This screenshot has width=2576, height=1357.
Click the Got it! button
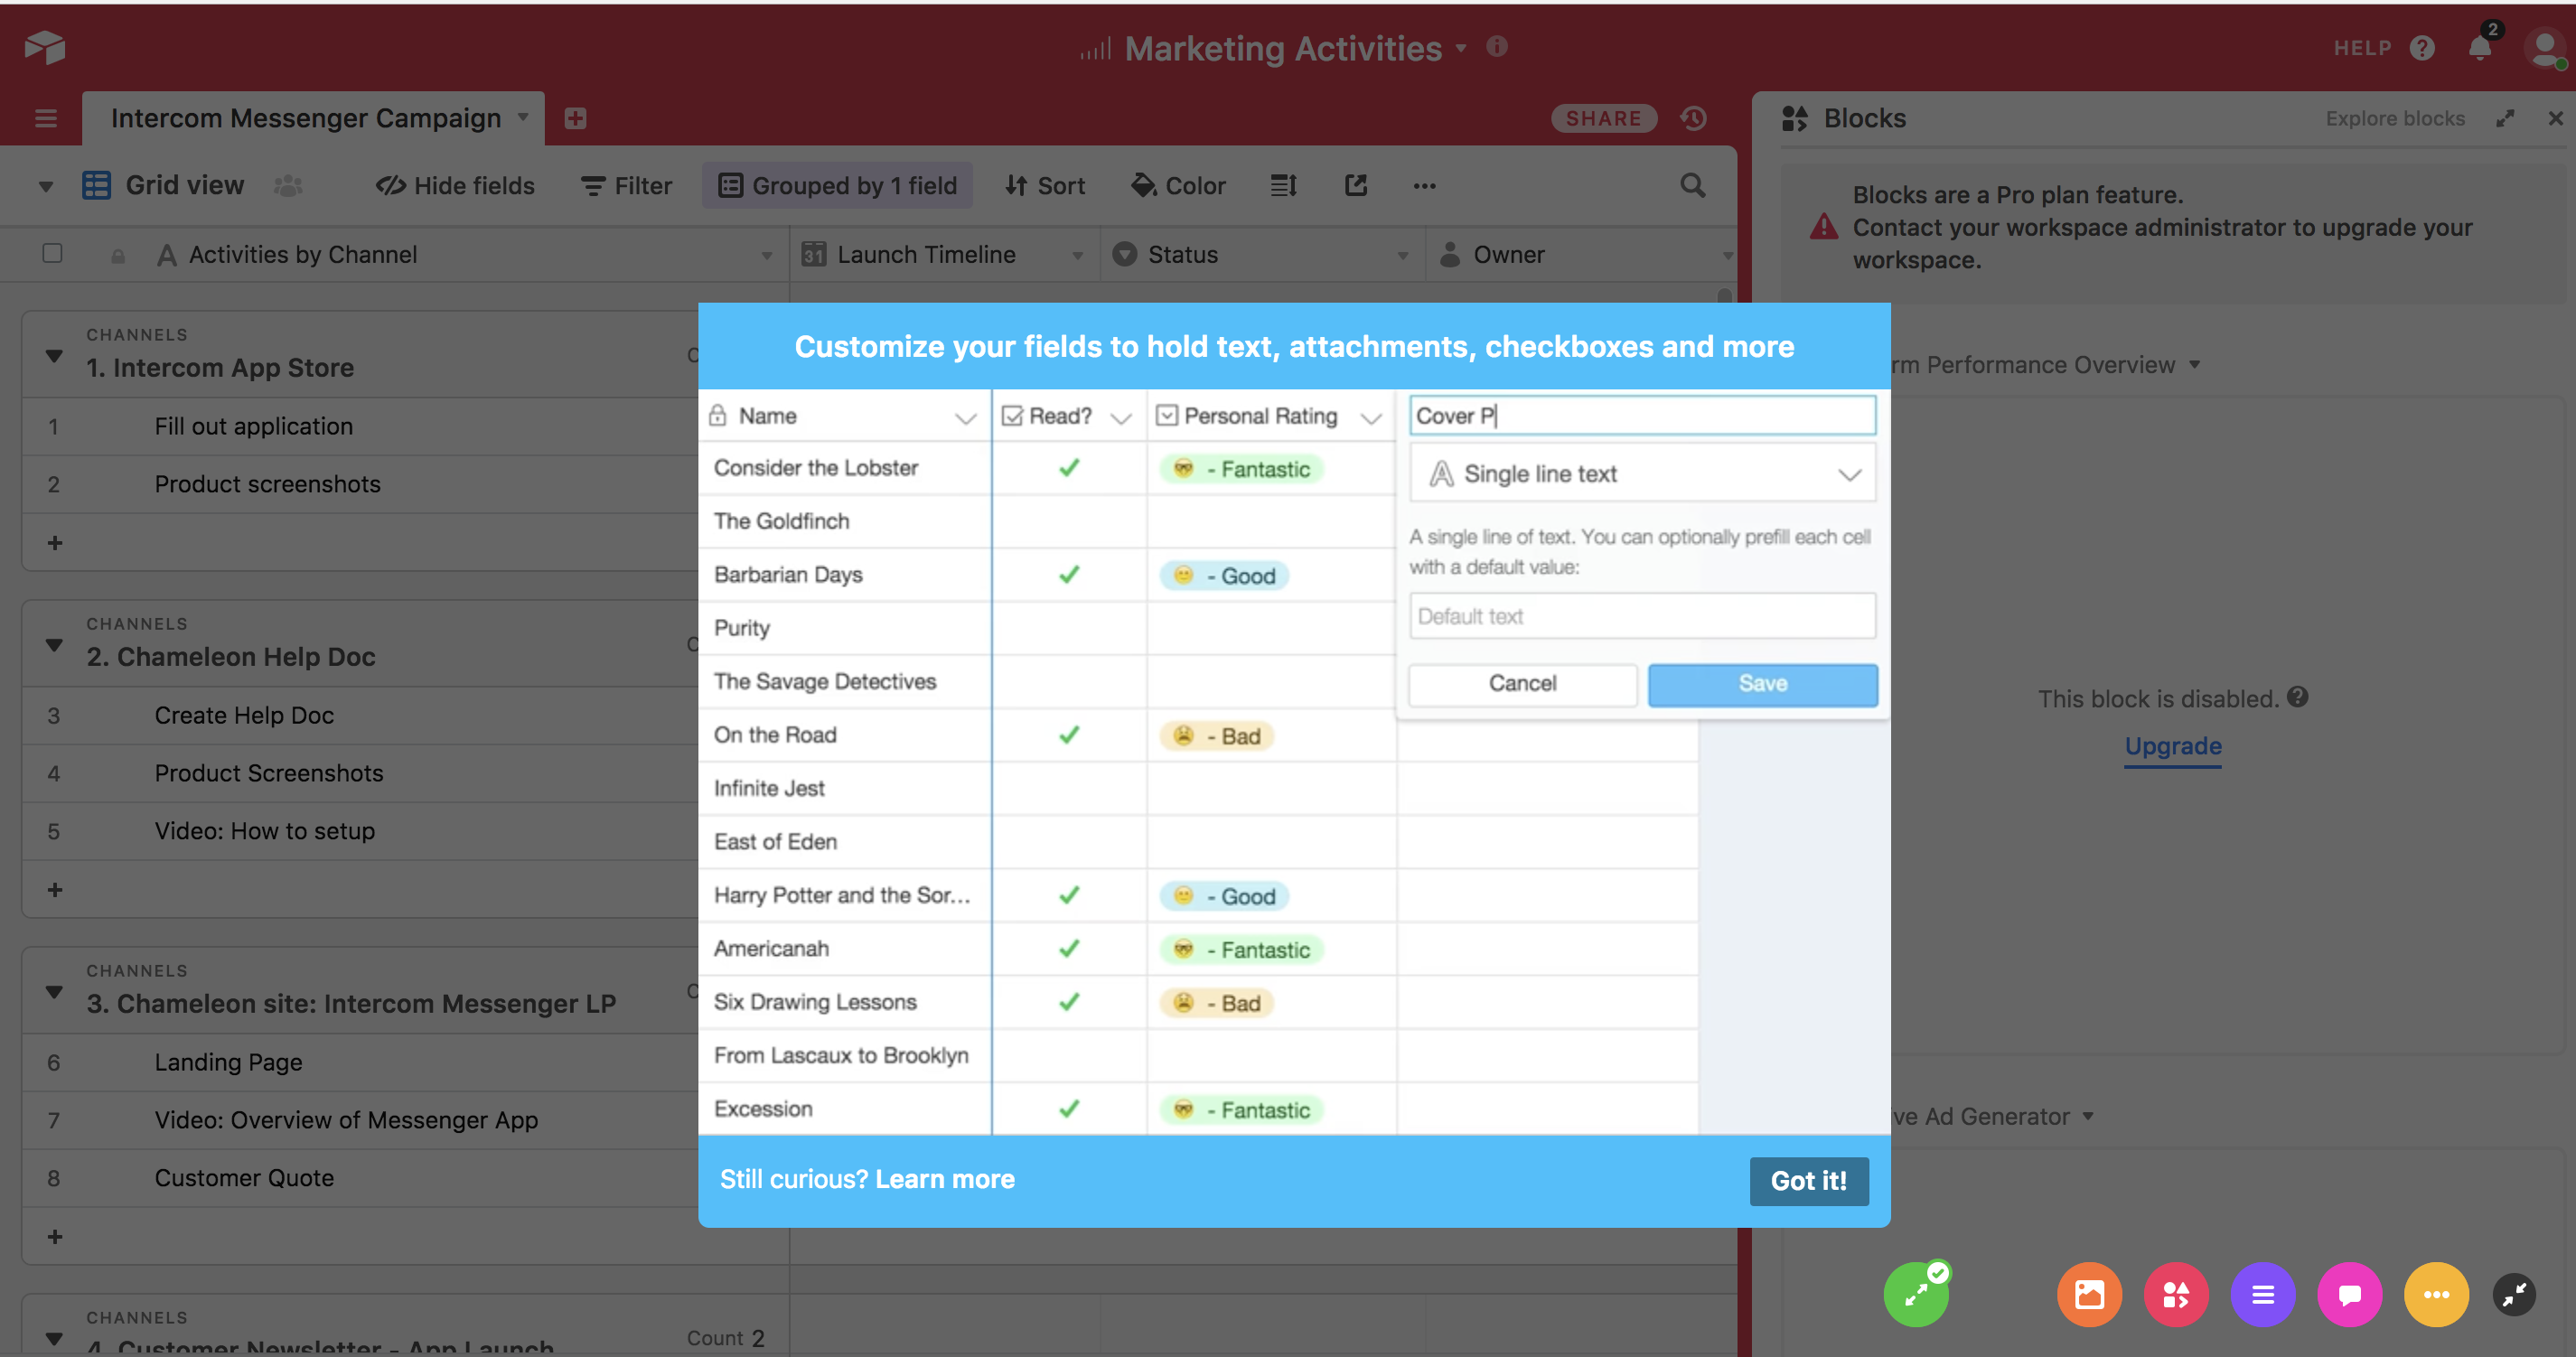tap(1809, 1181)
